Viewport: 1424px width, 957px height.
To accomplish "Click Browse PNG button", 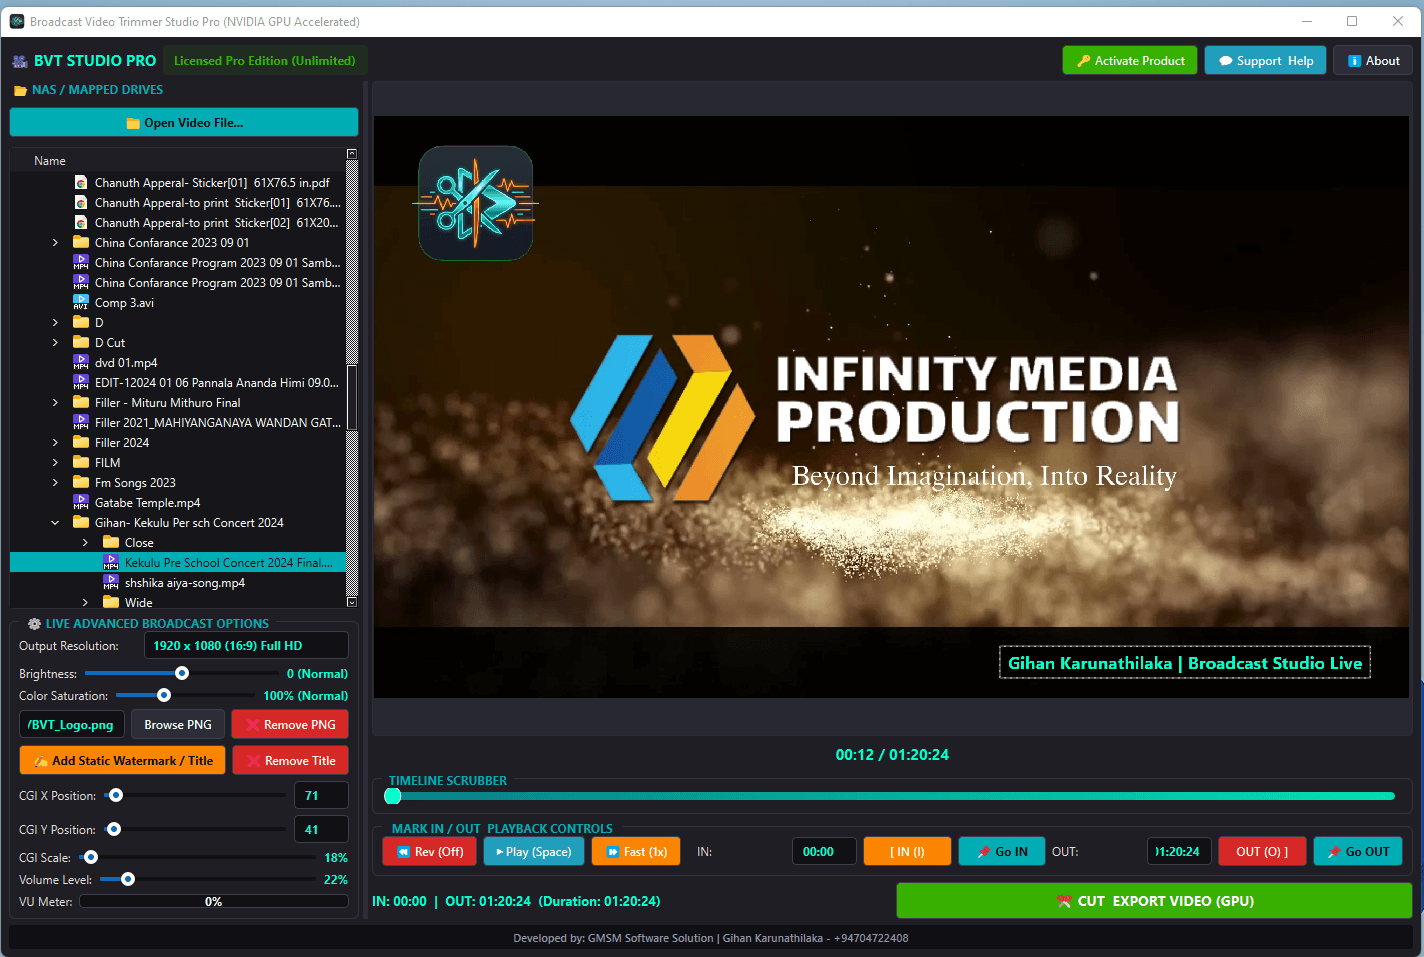I will pos(178,725).
